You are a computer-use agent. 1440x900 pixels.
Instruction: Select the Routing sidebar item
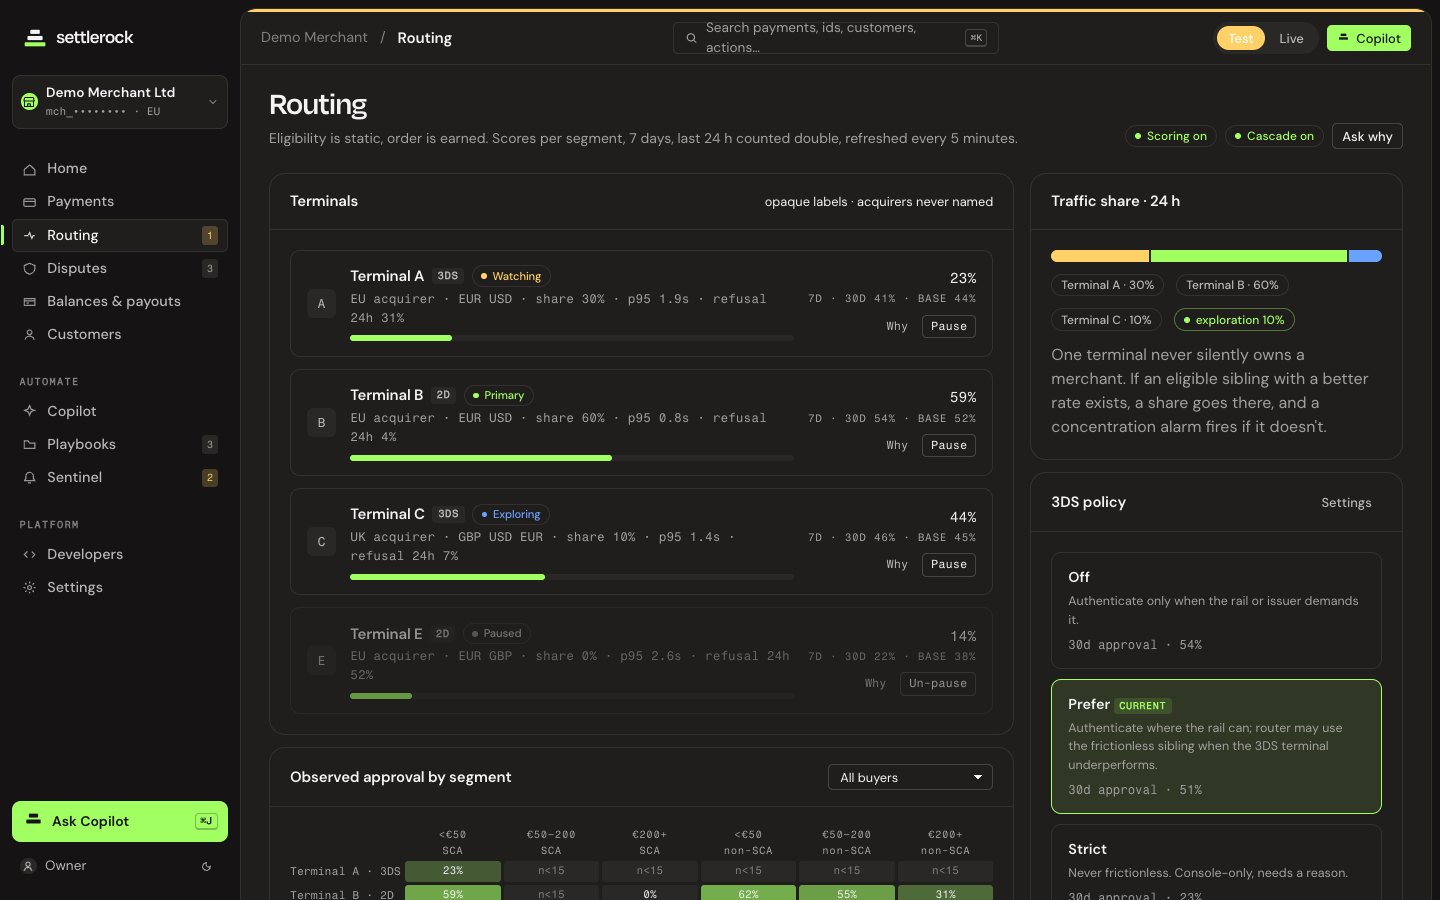pos(120,235)
